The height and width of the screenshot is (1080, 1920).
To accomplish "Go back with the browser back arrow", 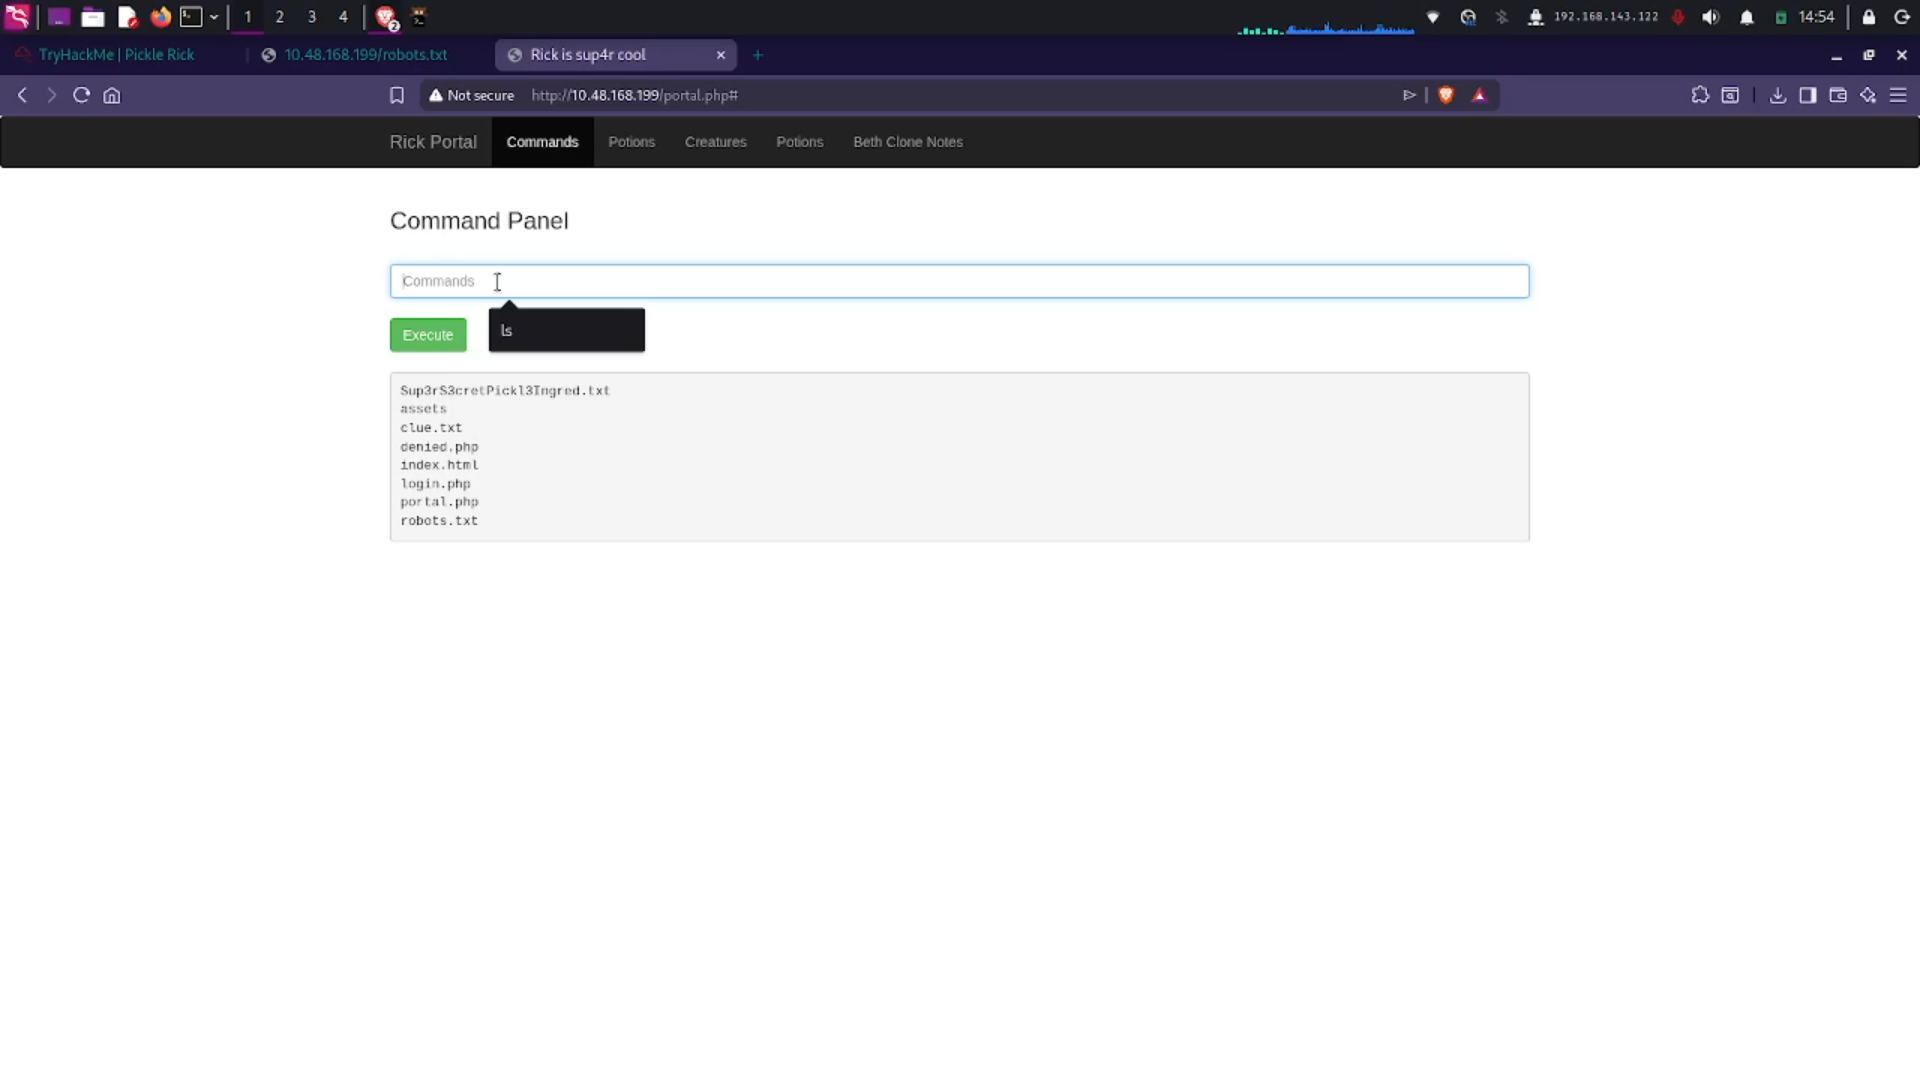I will tap(22, 95).
